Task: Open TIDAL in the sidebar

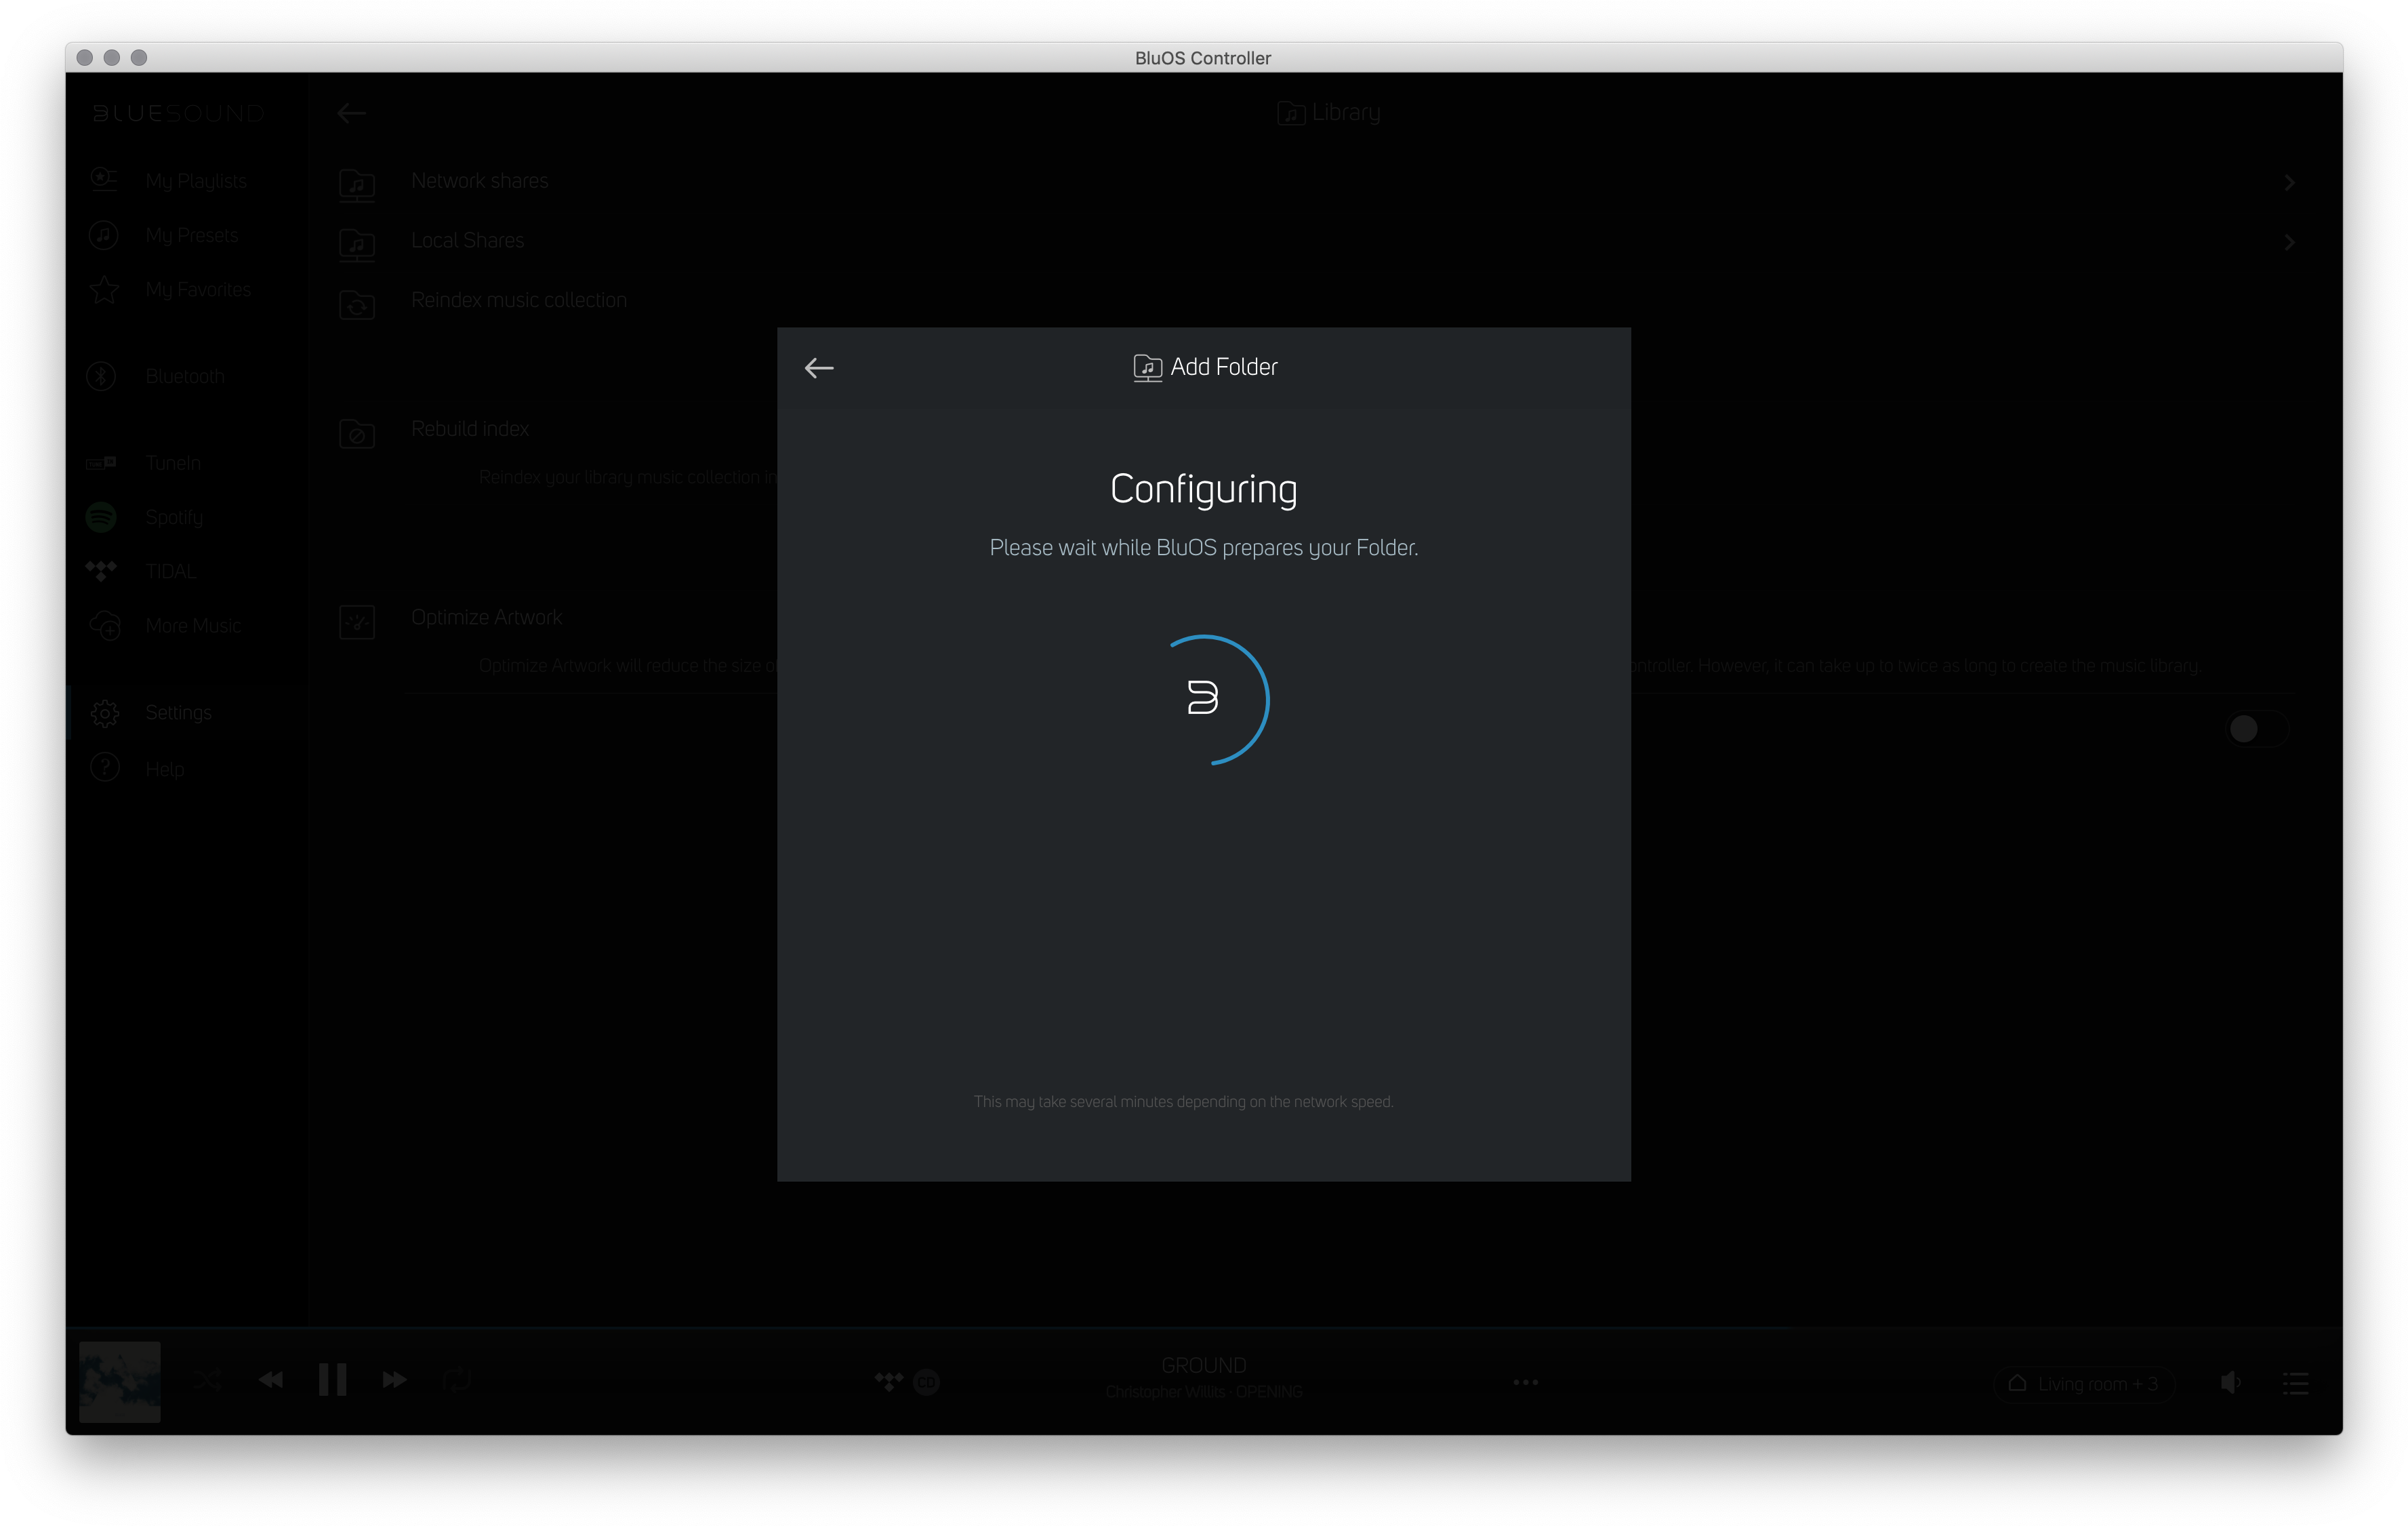Action: click(170, 572)
